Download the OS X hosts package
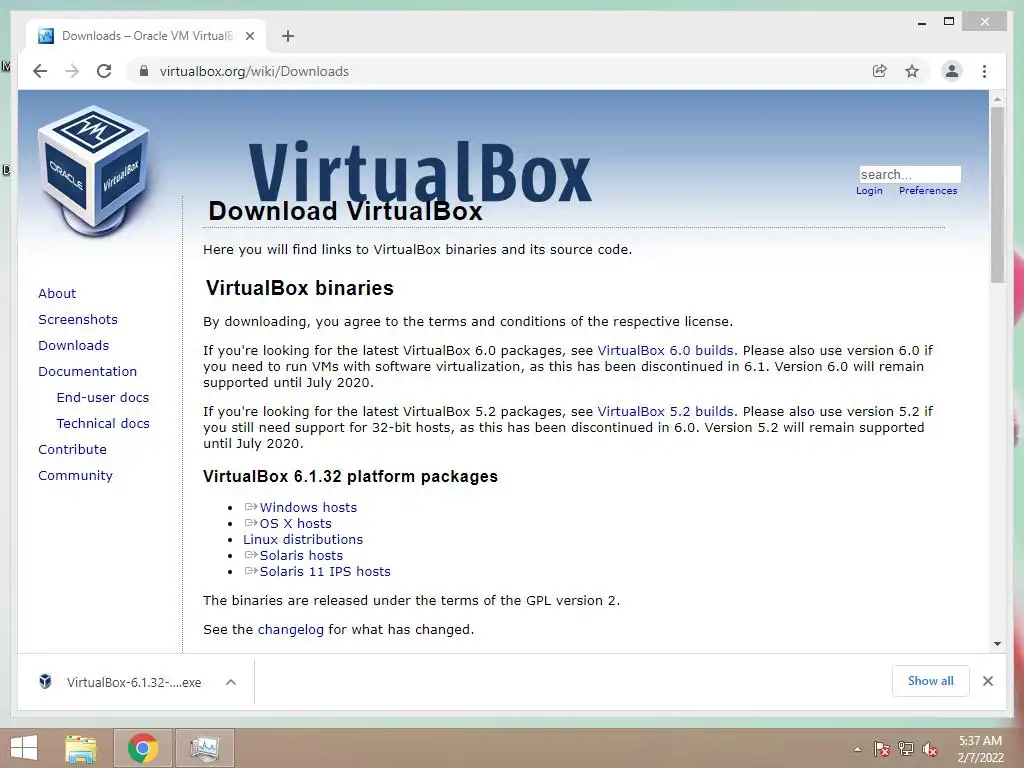1024x768 pixels. [x=295, y=524]
